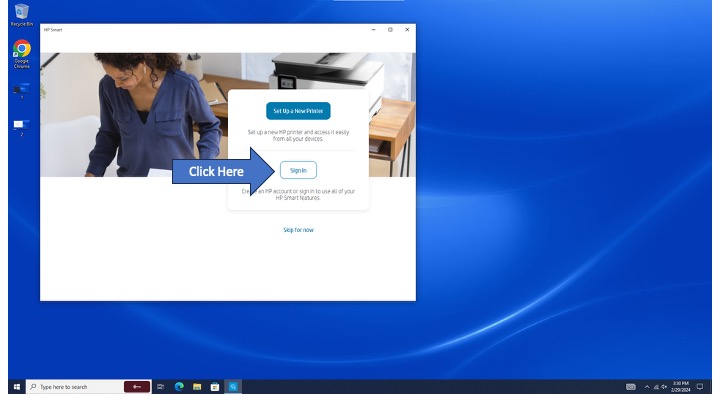Open the touch keyboard tray icon
Screen dimensions: 720x405
(x=631, y=387)
